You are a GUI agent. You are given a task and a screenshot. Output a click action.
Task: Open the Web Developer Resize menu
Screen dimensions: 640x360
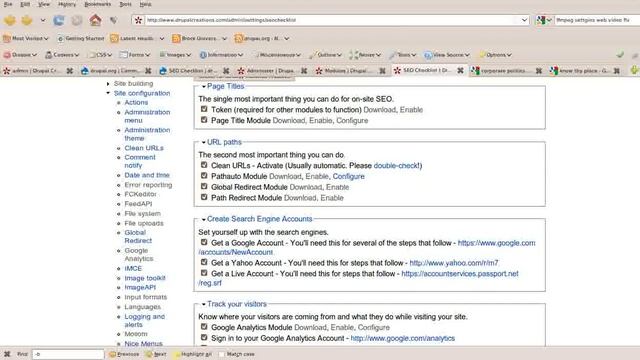pos(366,55)
